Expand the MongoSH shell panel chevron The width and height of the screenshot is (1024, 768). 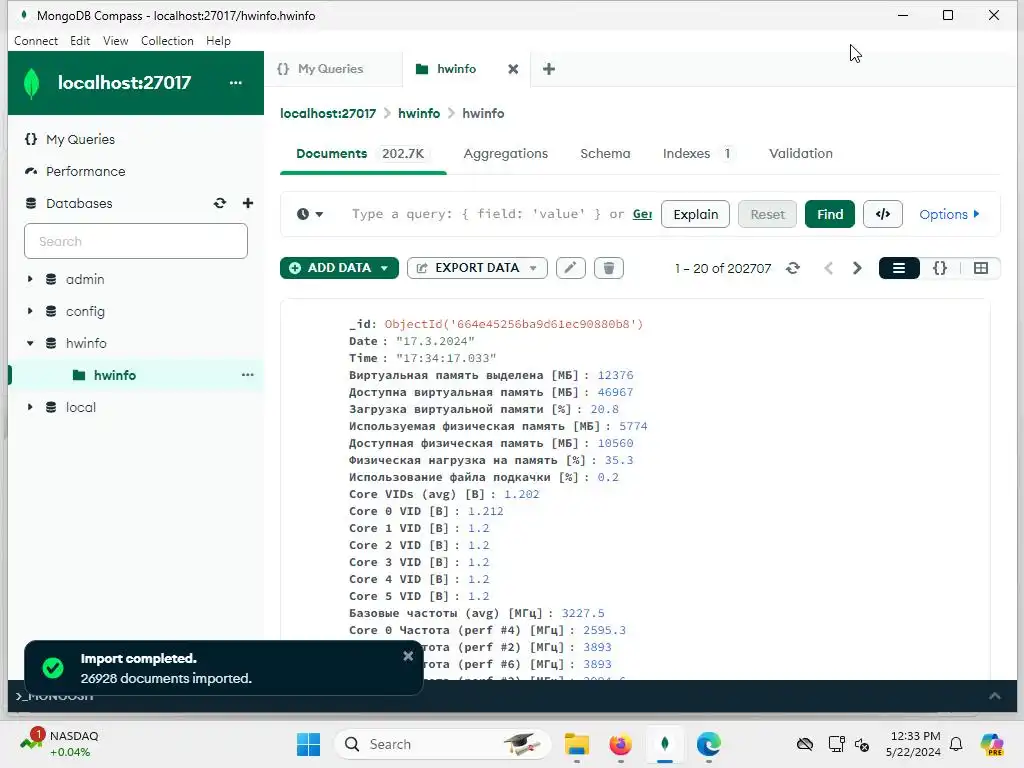coord(995,696)
